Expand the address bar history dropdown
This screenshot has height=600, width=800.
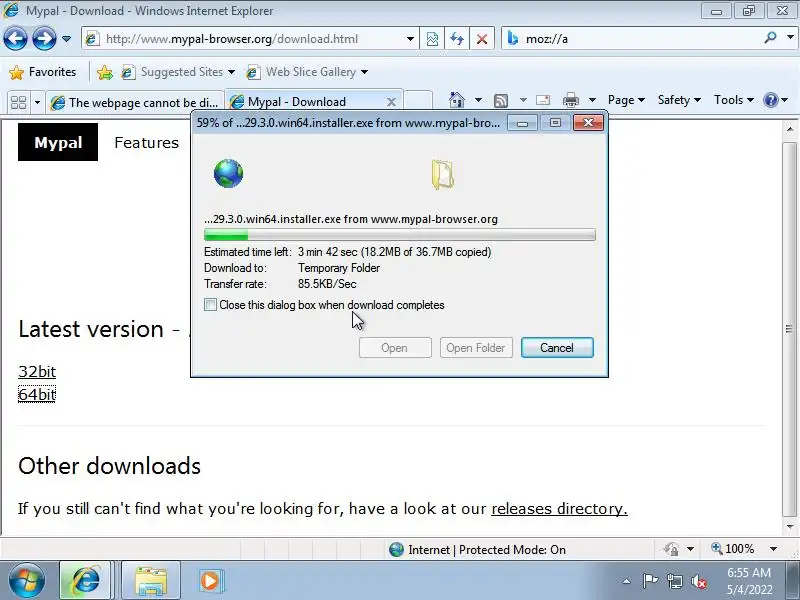[x=410, y=39]
